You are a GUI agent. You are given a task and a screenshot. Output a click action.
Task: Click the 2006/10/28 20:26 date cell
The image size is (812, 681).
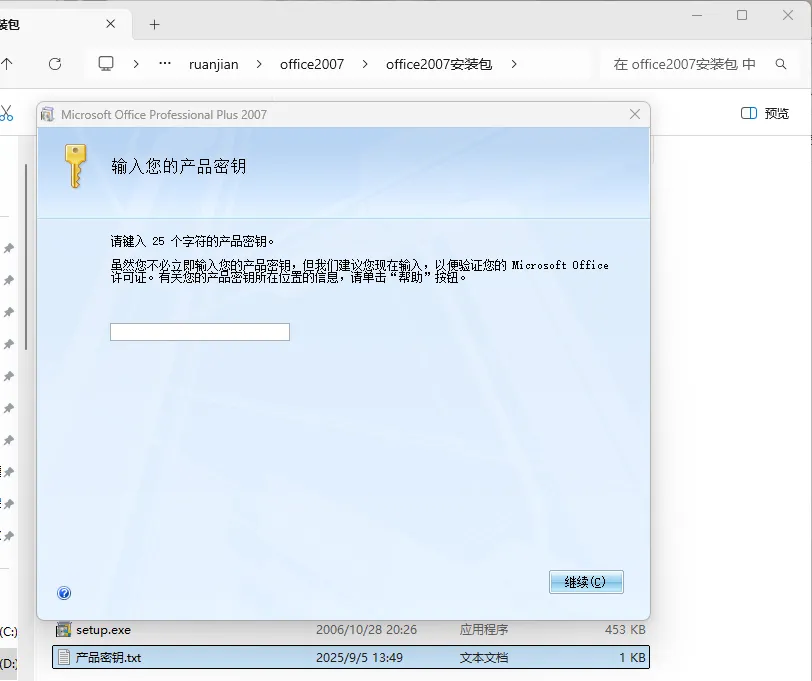point(366,630)
